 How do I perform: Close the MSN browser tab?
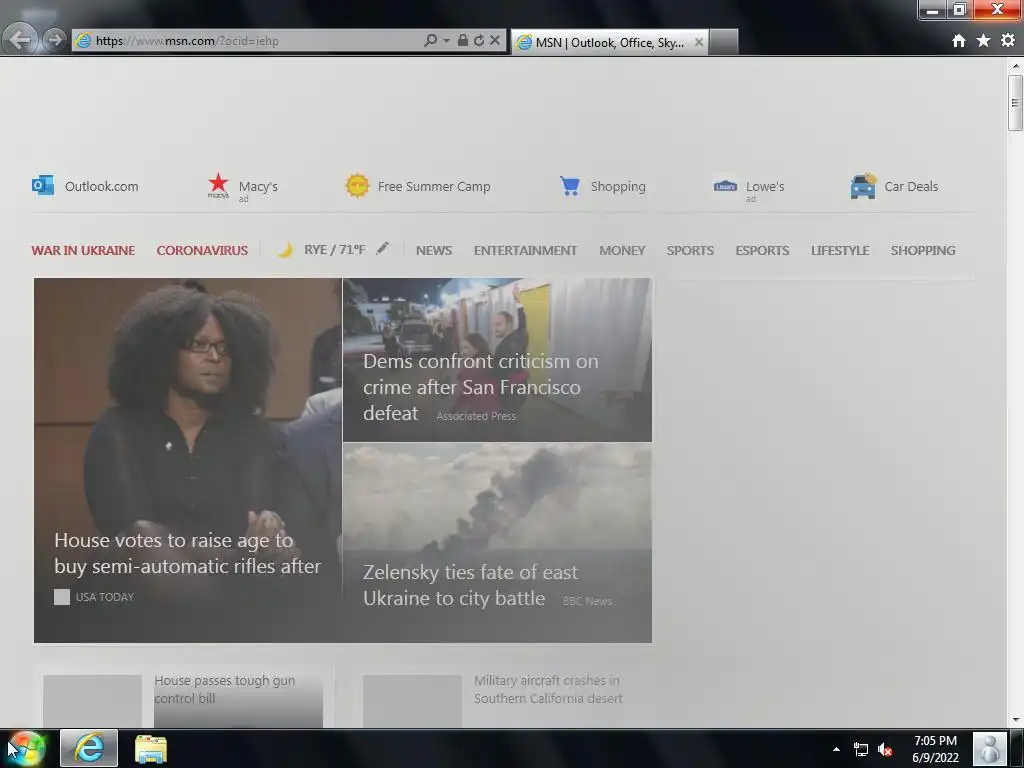coord(698,42)
